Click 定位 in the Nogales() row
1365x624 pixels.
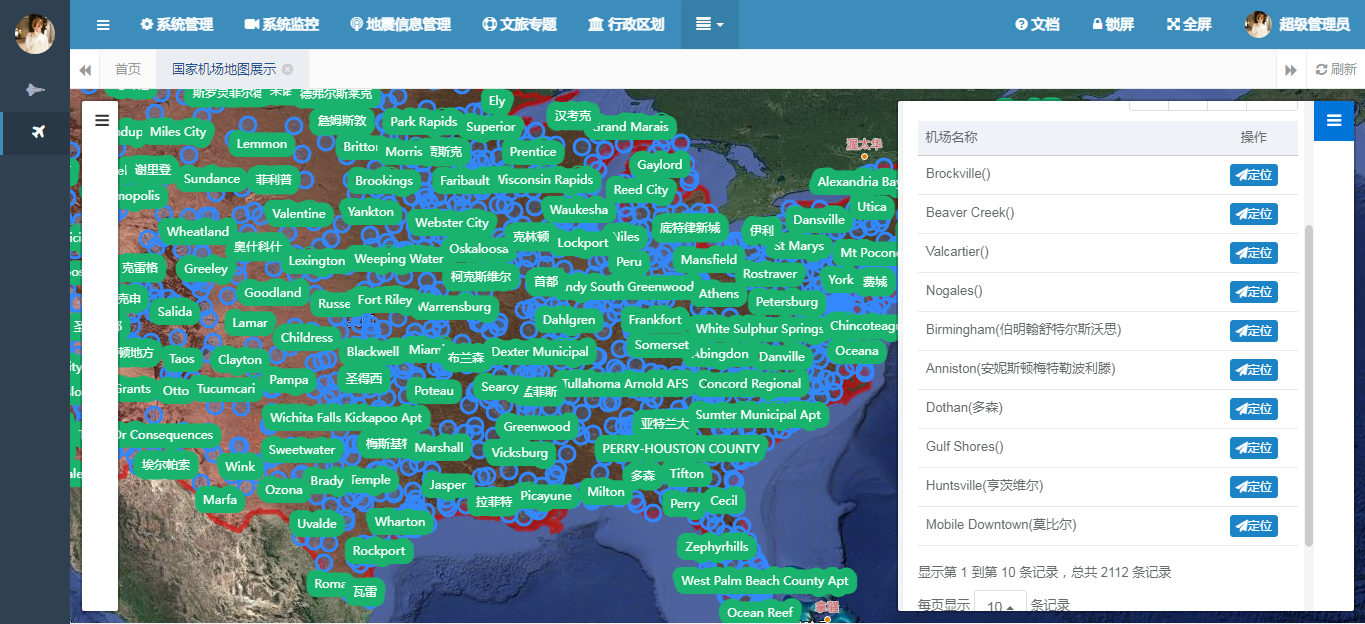(x=1254, y=292)
